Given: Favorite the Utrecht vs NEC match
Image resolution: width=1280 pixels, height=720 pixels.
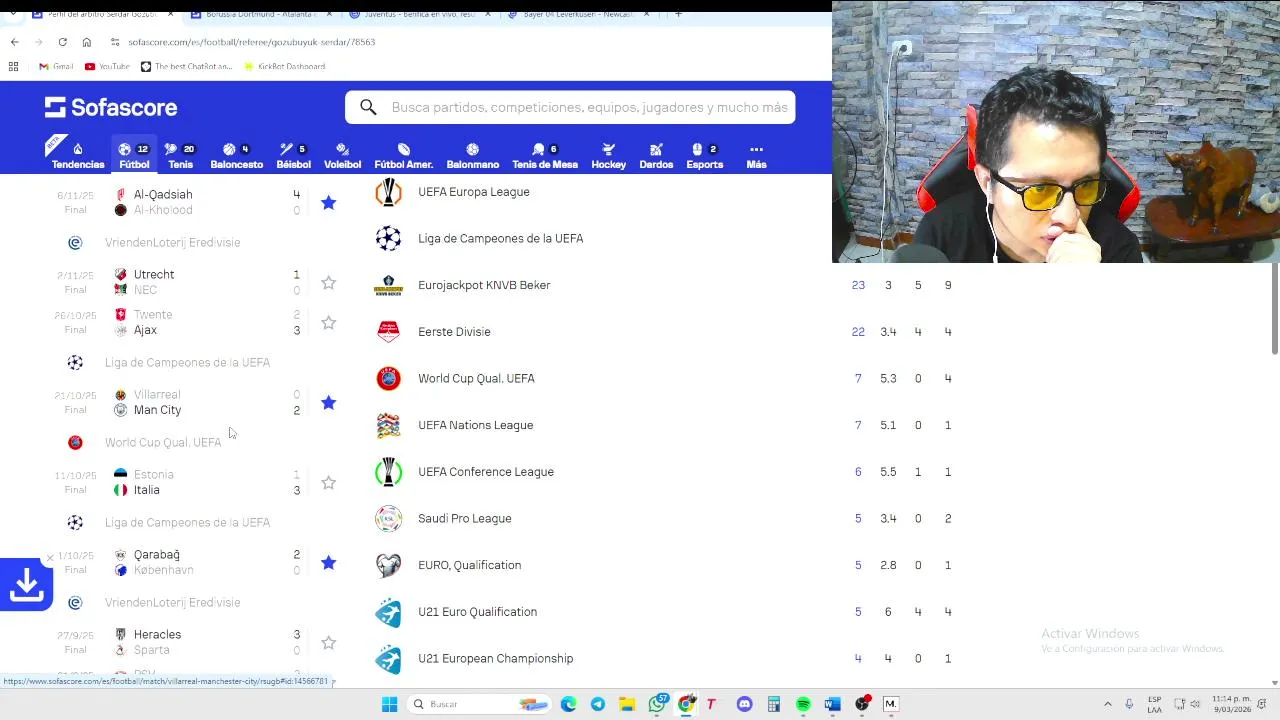Looking at the screenshot, I should click(x=328, y=282).
